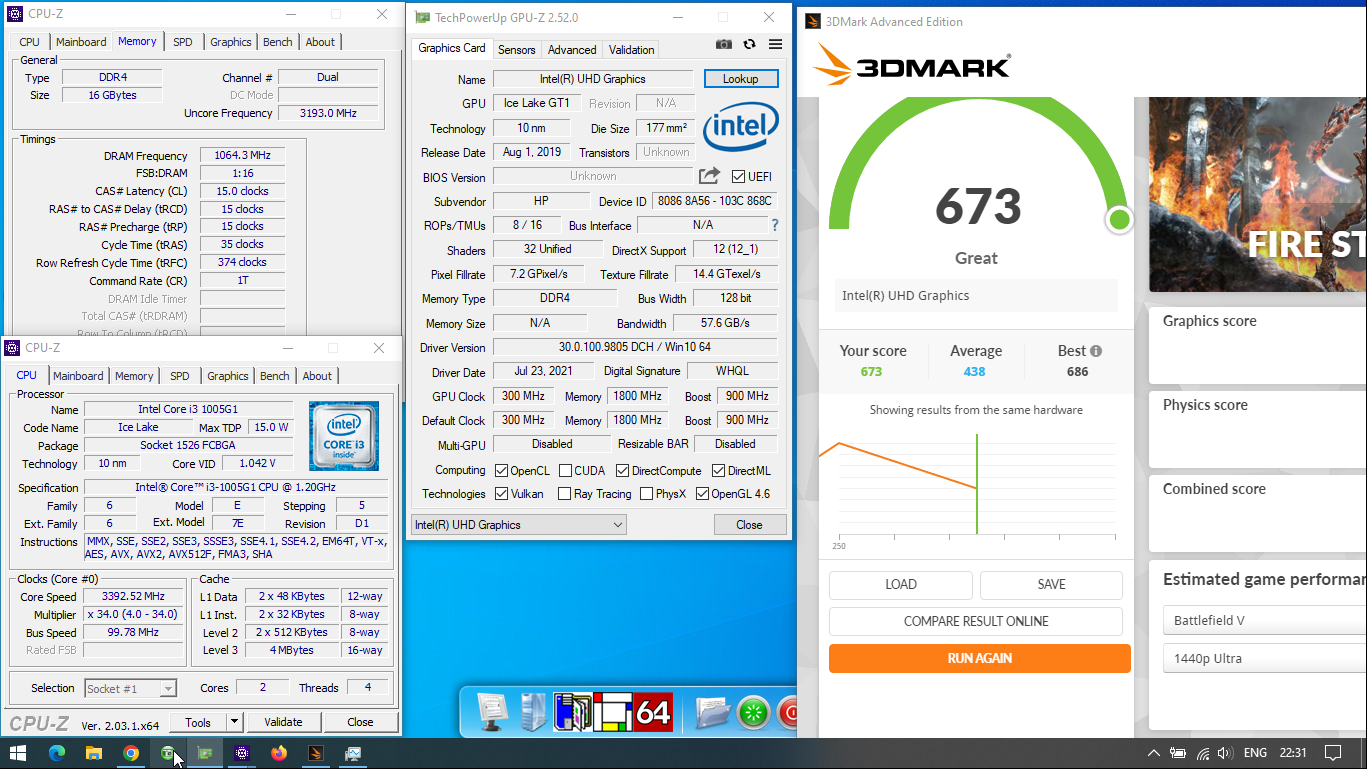Show hidden system tray icons

tap(1154, 753)
